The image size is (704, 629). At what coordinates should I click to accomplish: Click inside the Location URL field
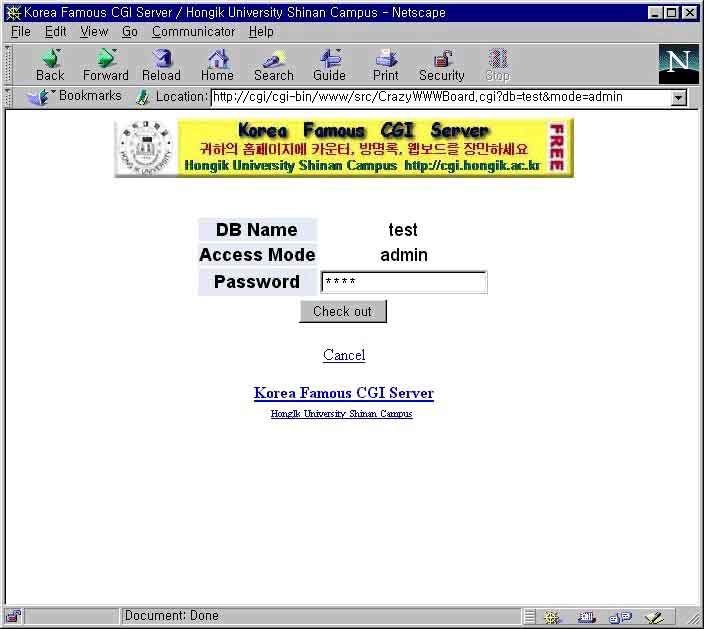(441, 97)
